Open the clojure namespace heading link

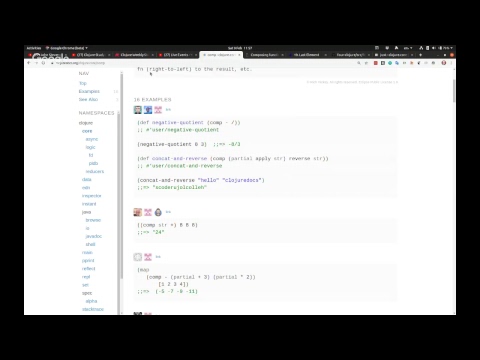[86, 123]
